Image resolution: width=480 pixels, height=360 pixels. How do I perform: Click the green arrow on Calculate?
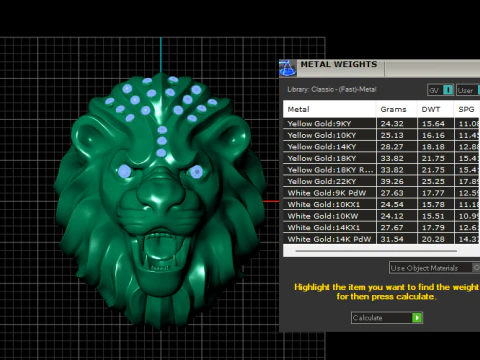tap(417, 318)
